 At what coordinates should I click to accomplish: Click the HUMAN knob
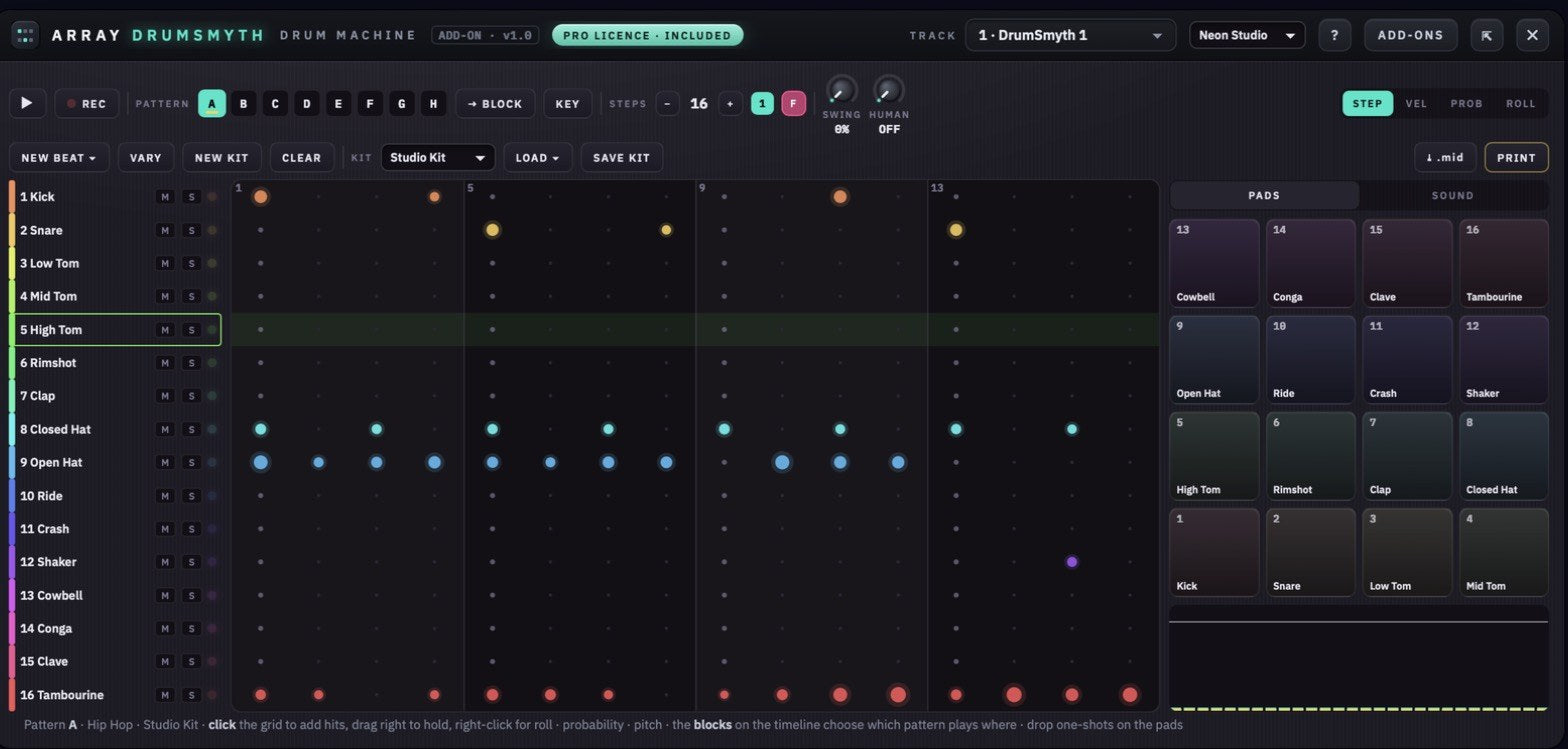pos(888,90)
